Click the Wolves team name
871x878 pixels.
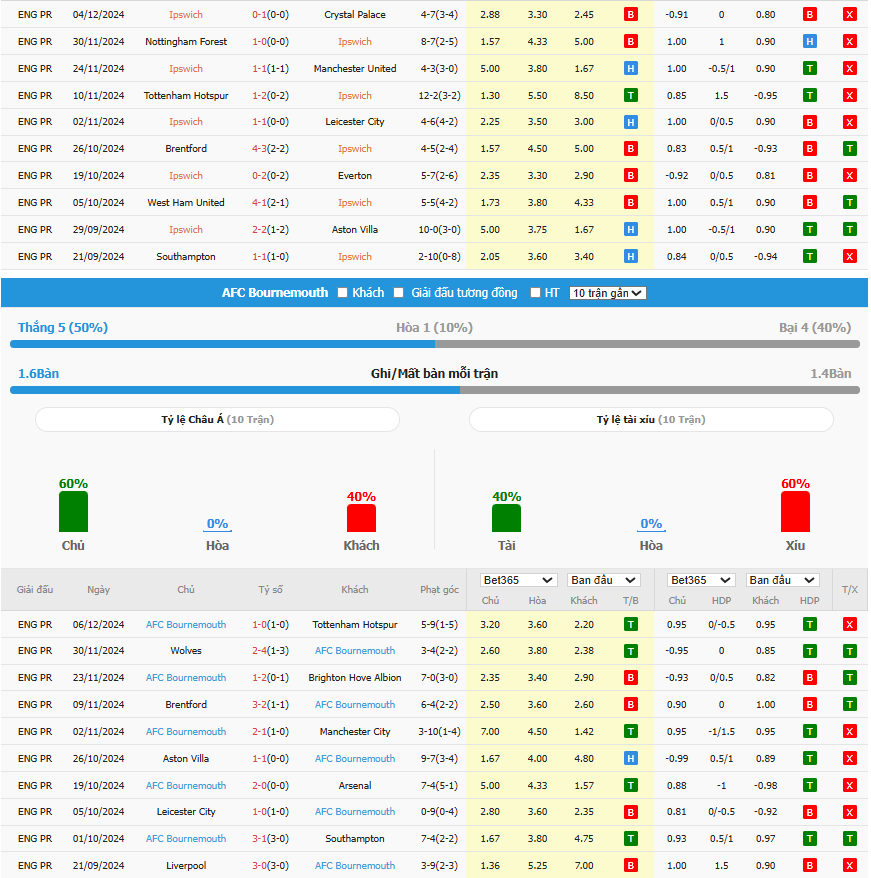[186, 651]
